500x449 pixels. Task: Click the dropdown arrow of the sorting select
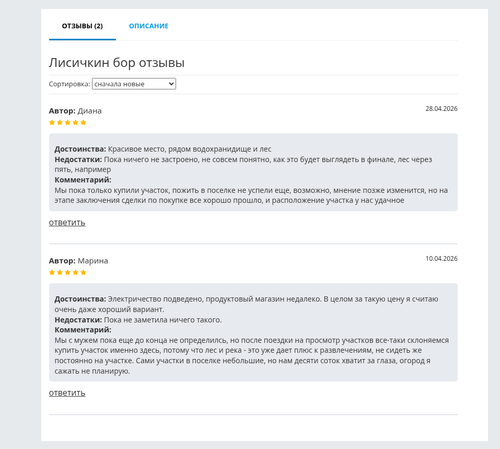click(171, 84)
